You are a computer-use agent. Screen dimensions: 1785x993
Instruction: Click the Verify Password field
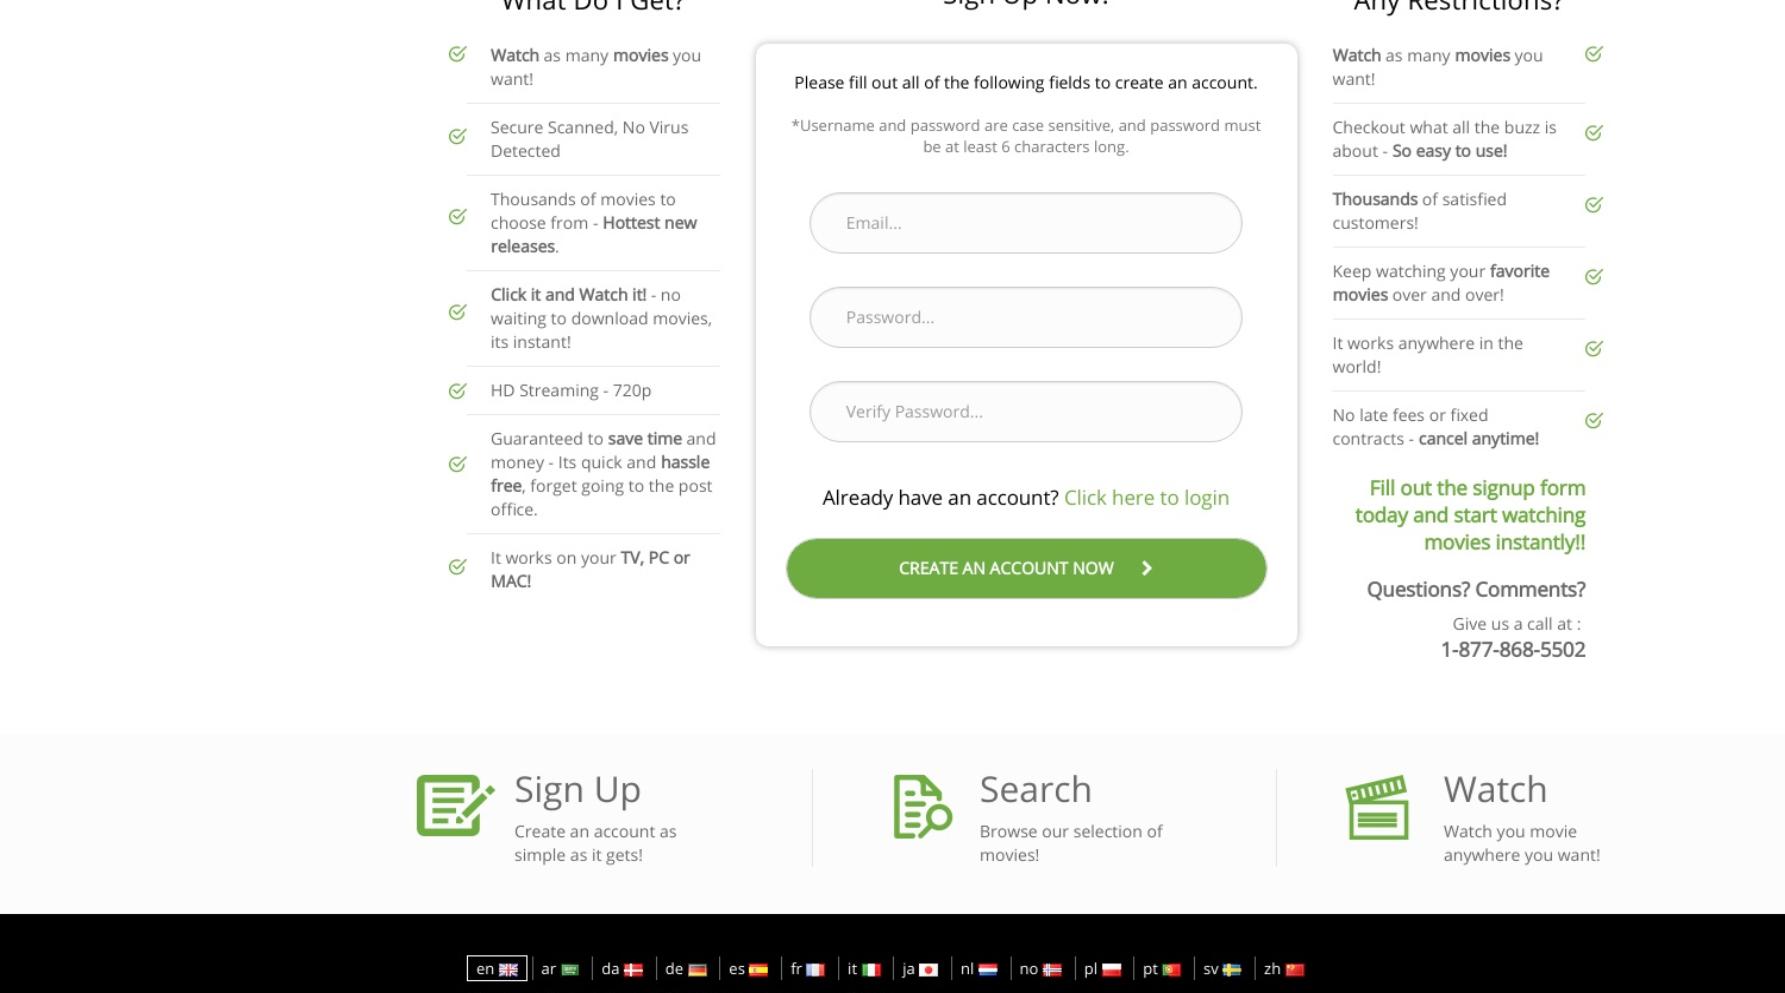click(1026, 411)
